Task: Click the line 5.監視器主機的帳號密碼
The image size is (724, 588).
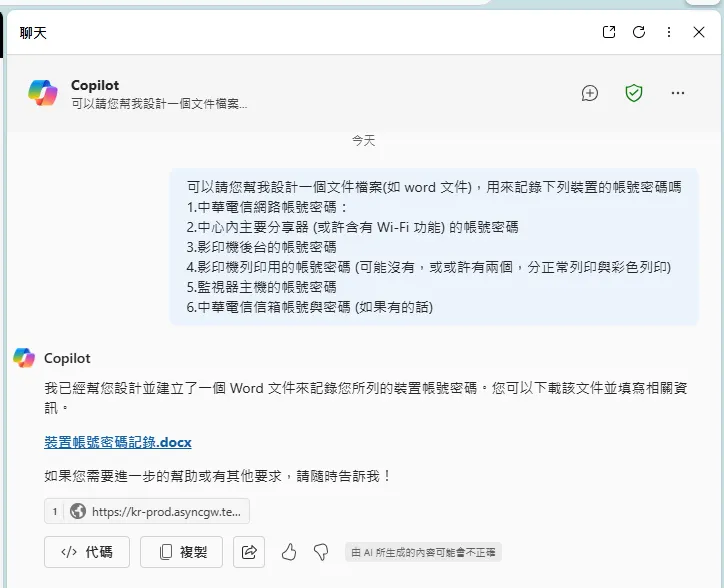Action: [261, 287]
